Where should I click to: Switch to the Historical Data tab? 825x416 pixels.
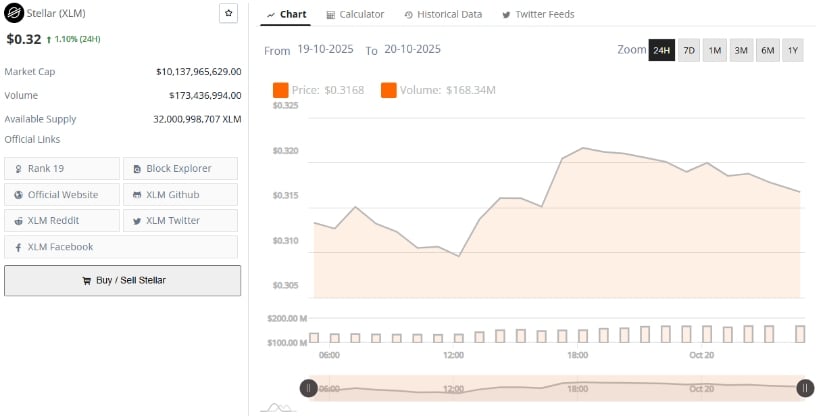tap(443, 14)
